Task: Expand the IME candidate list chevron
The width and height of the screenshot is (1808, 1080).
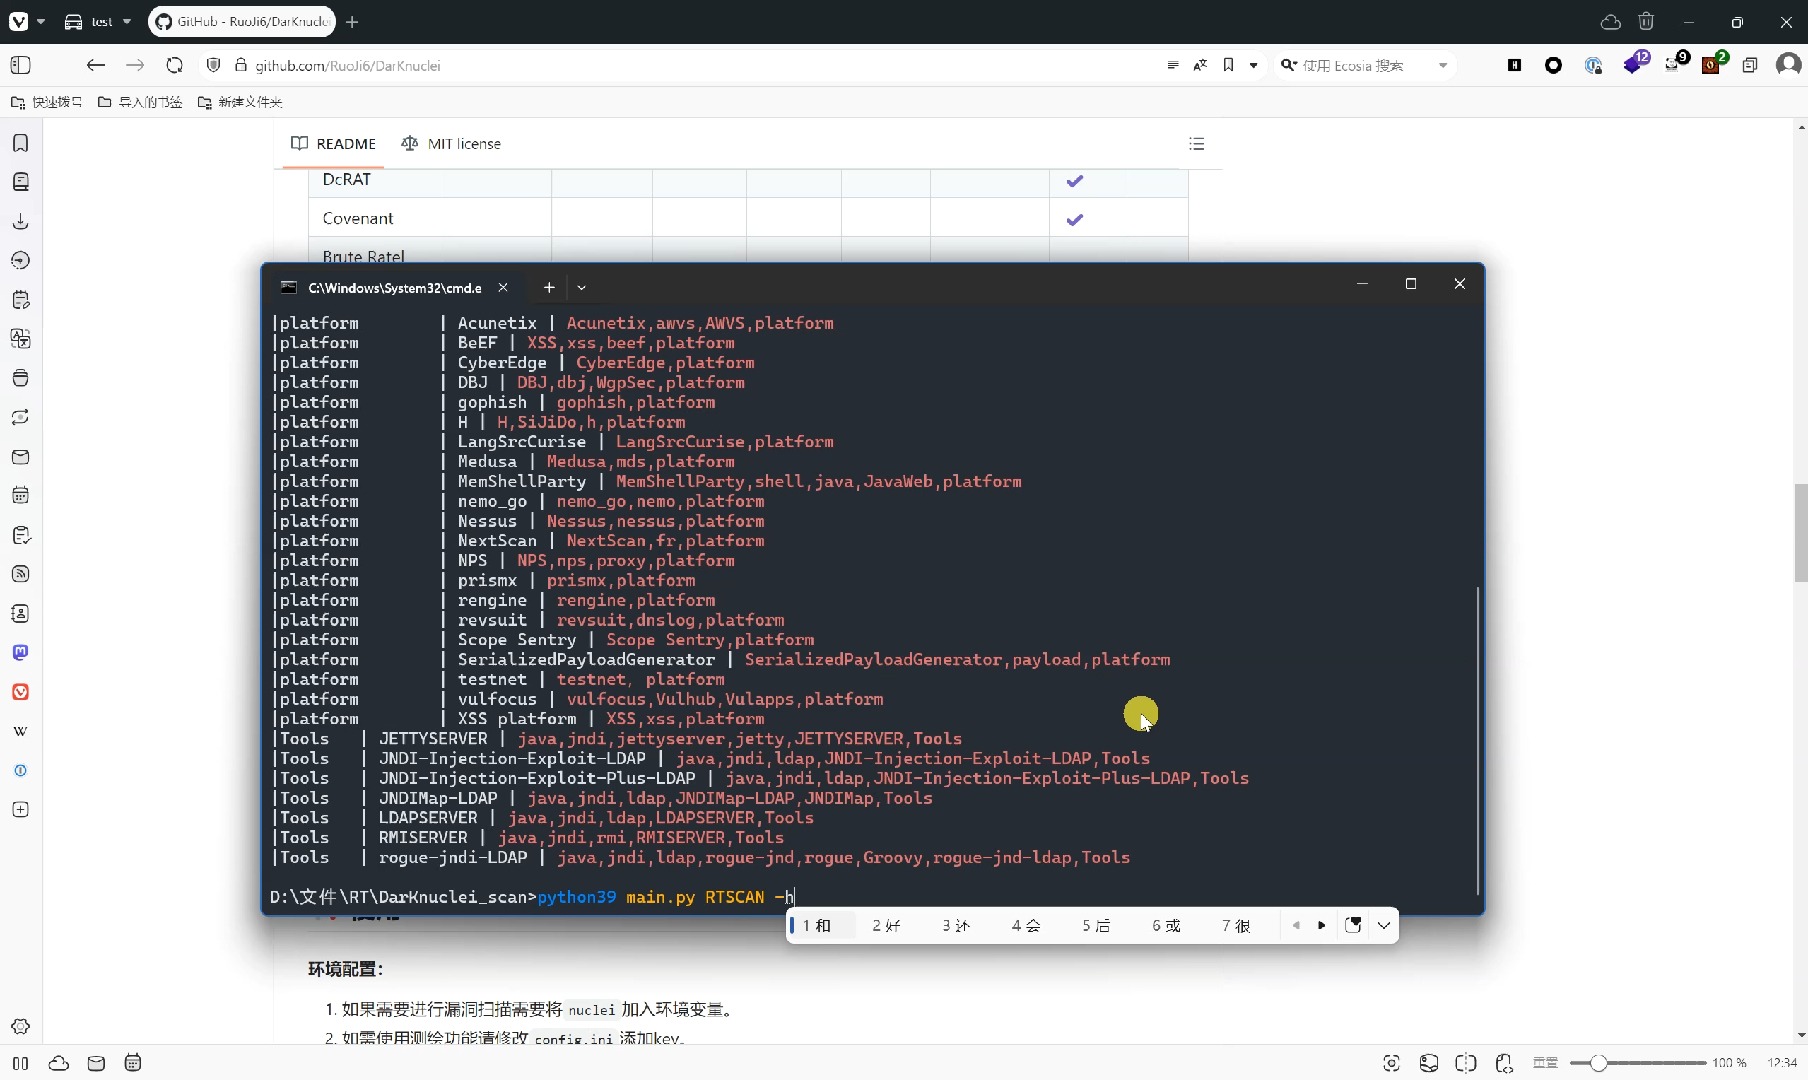Action: (x=1384, y=925)
